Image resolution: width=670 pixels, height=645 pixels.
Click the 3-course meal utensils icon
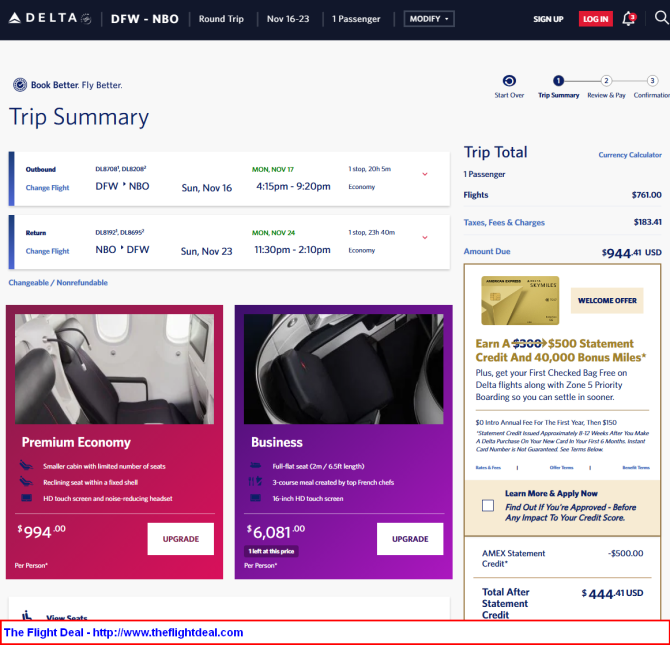tap(255, 482)
